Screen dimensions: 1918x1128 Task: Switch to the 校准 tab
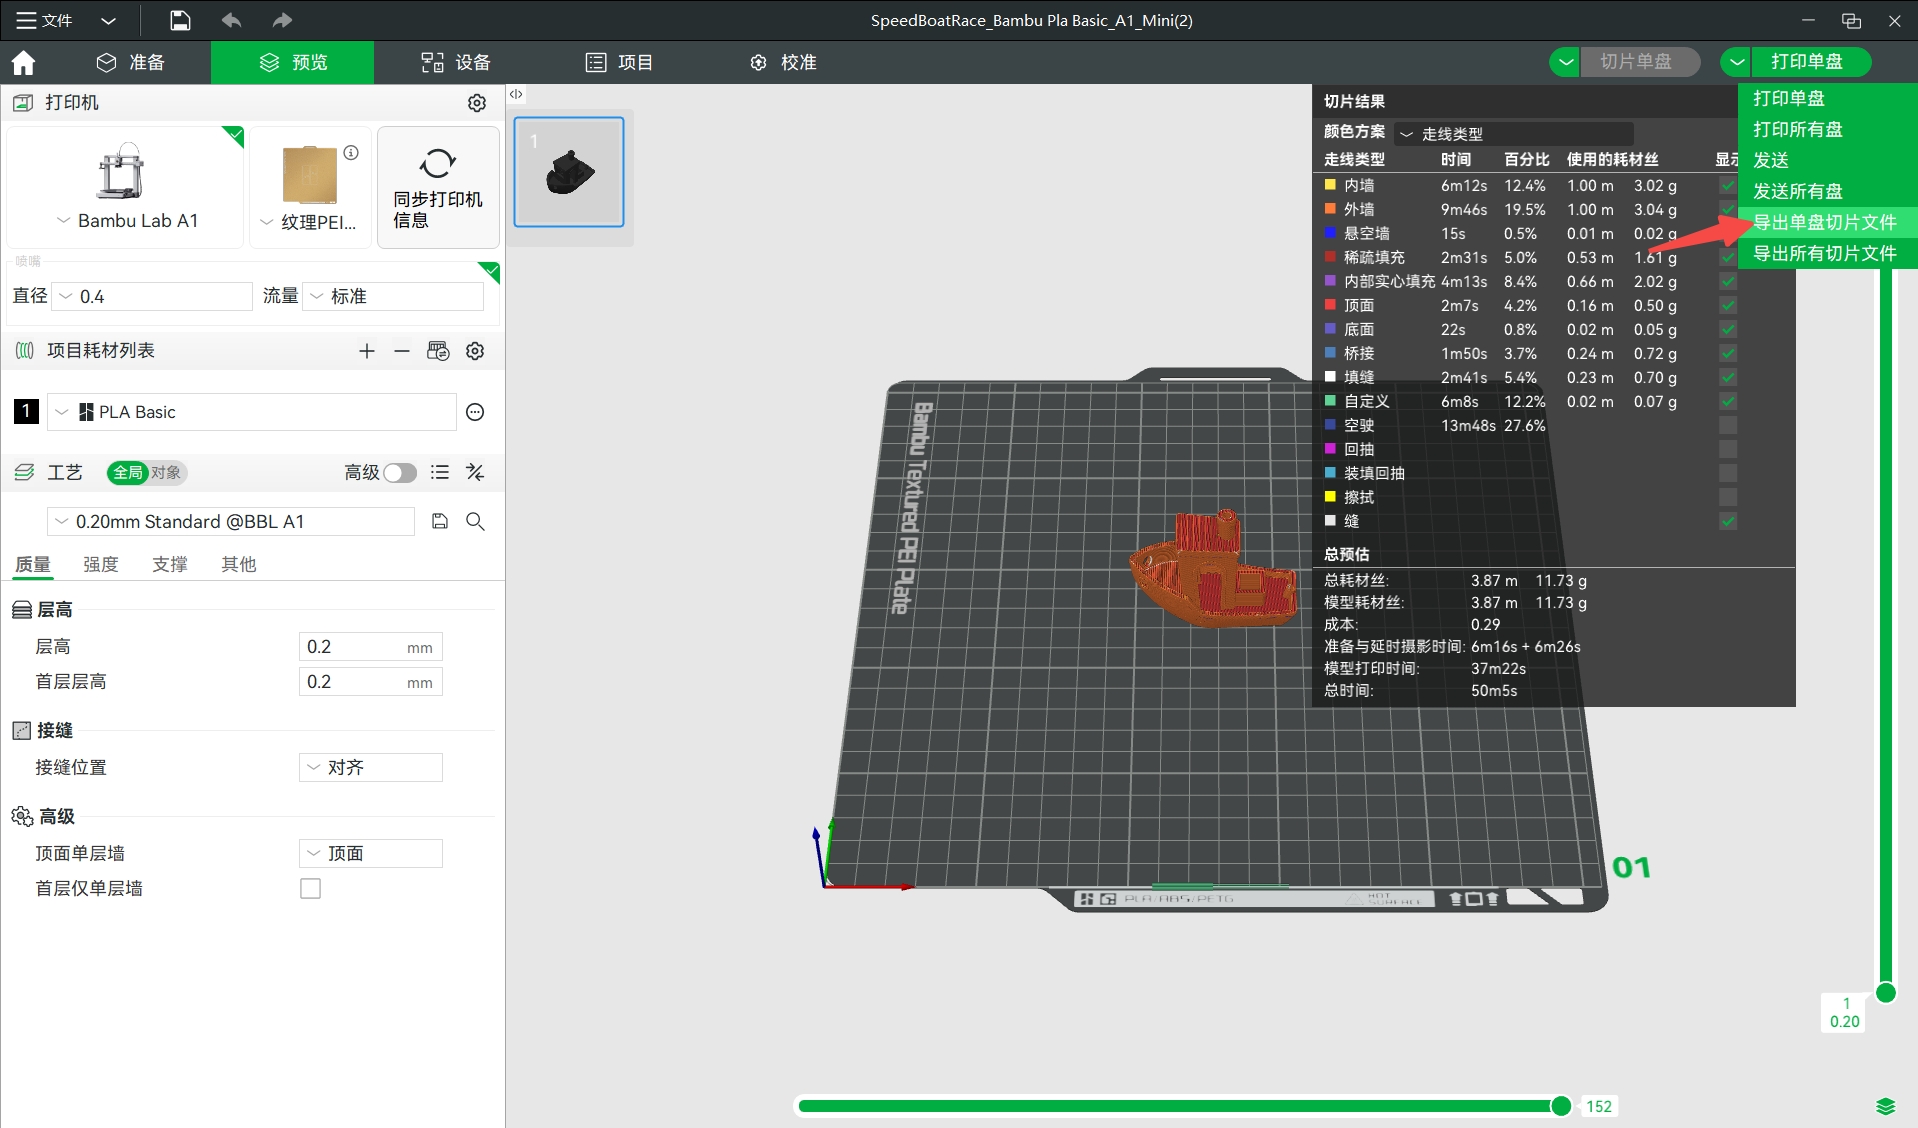pyautogui.click(x=783, y=62)
